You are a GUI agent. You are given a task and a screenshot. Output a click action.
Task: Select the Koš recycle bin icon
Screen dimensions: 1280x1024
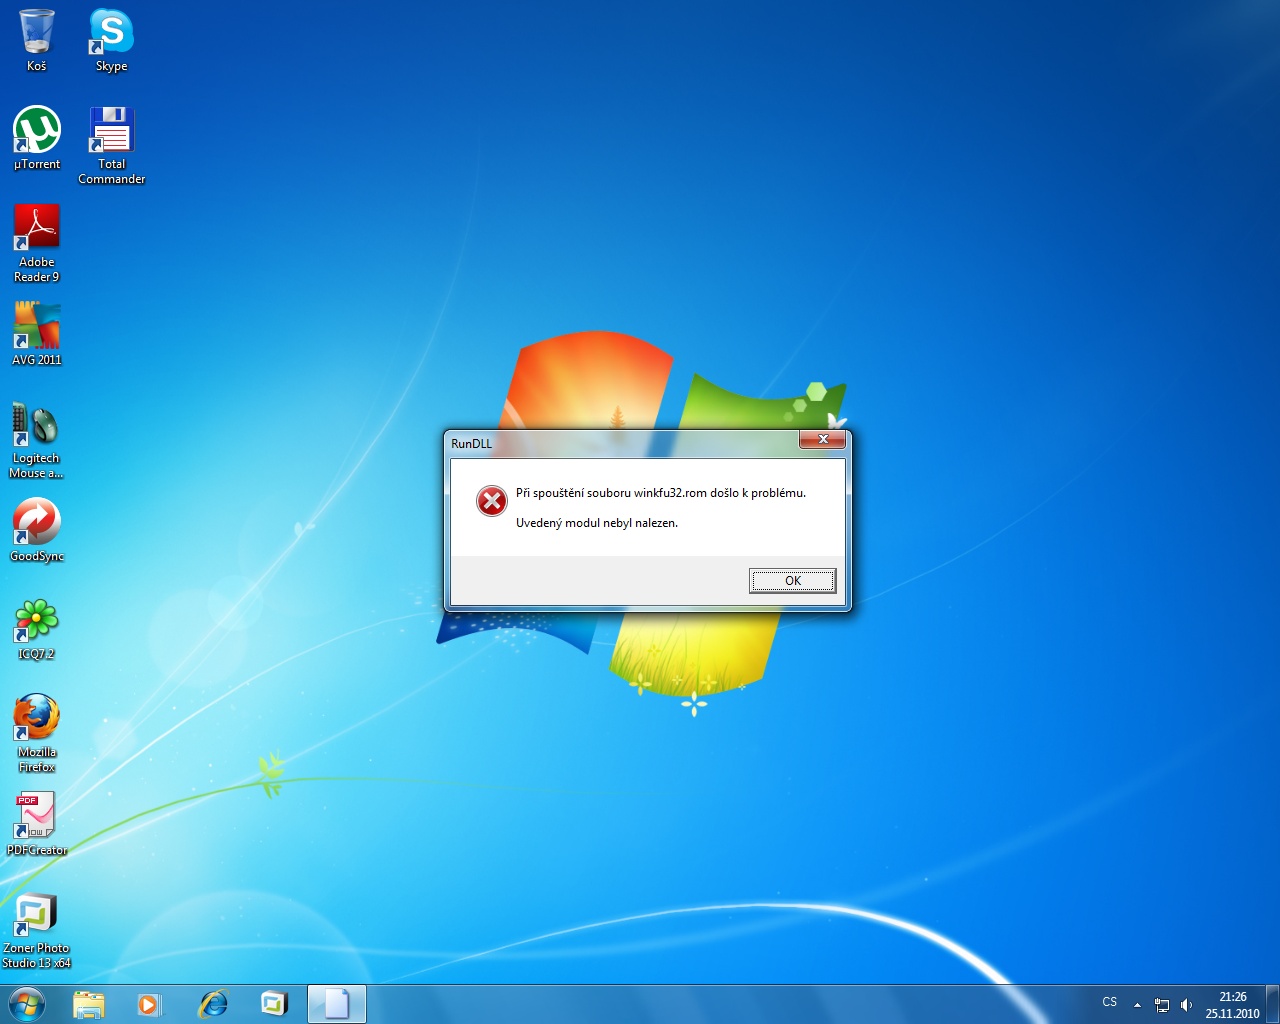tap(37, 34)
